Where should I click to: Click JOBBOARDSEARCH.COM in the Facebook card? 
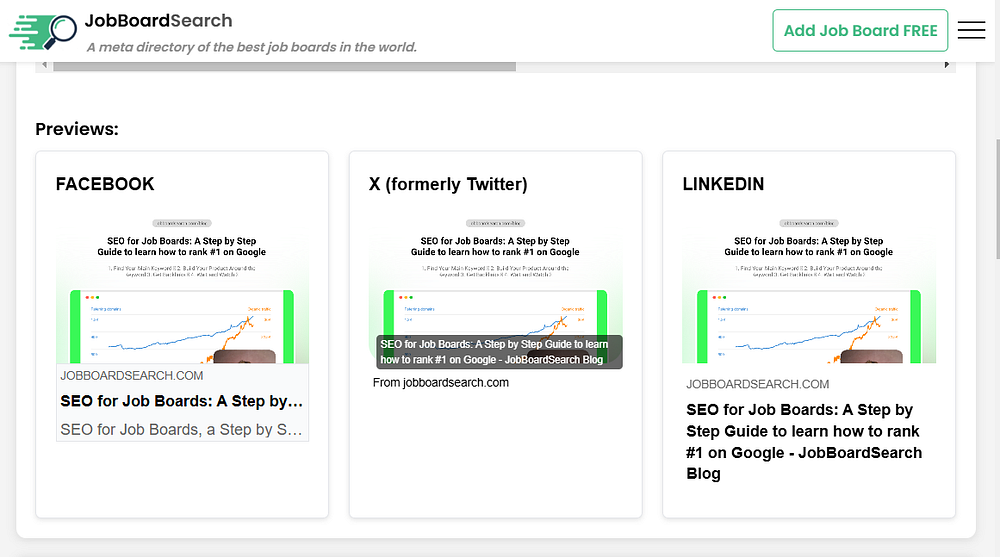(x=132, y=376)
